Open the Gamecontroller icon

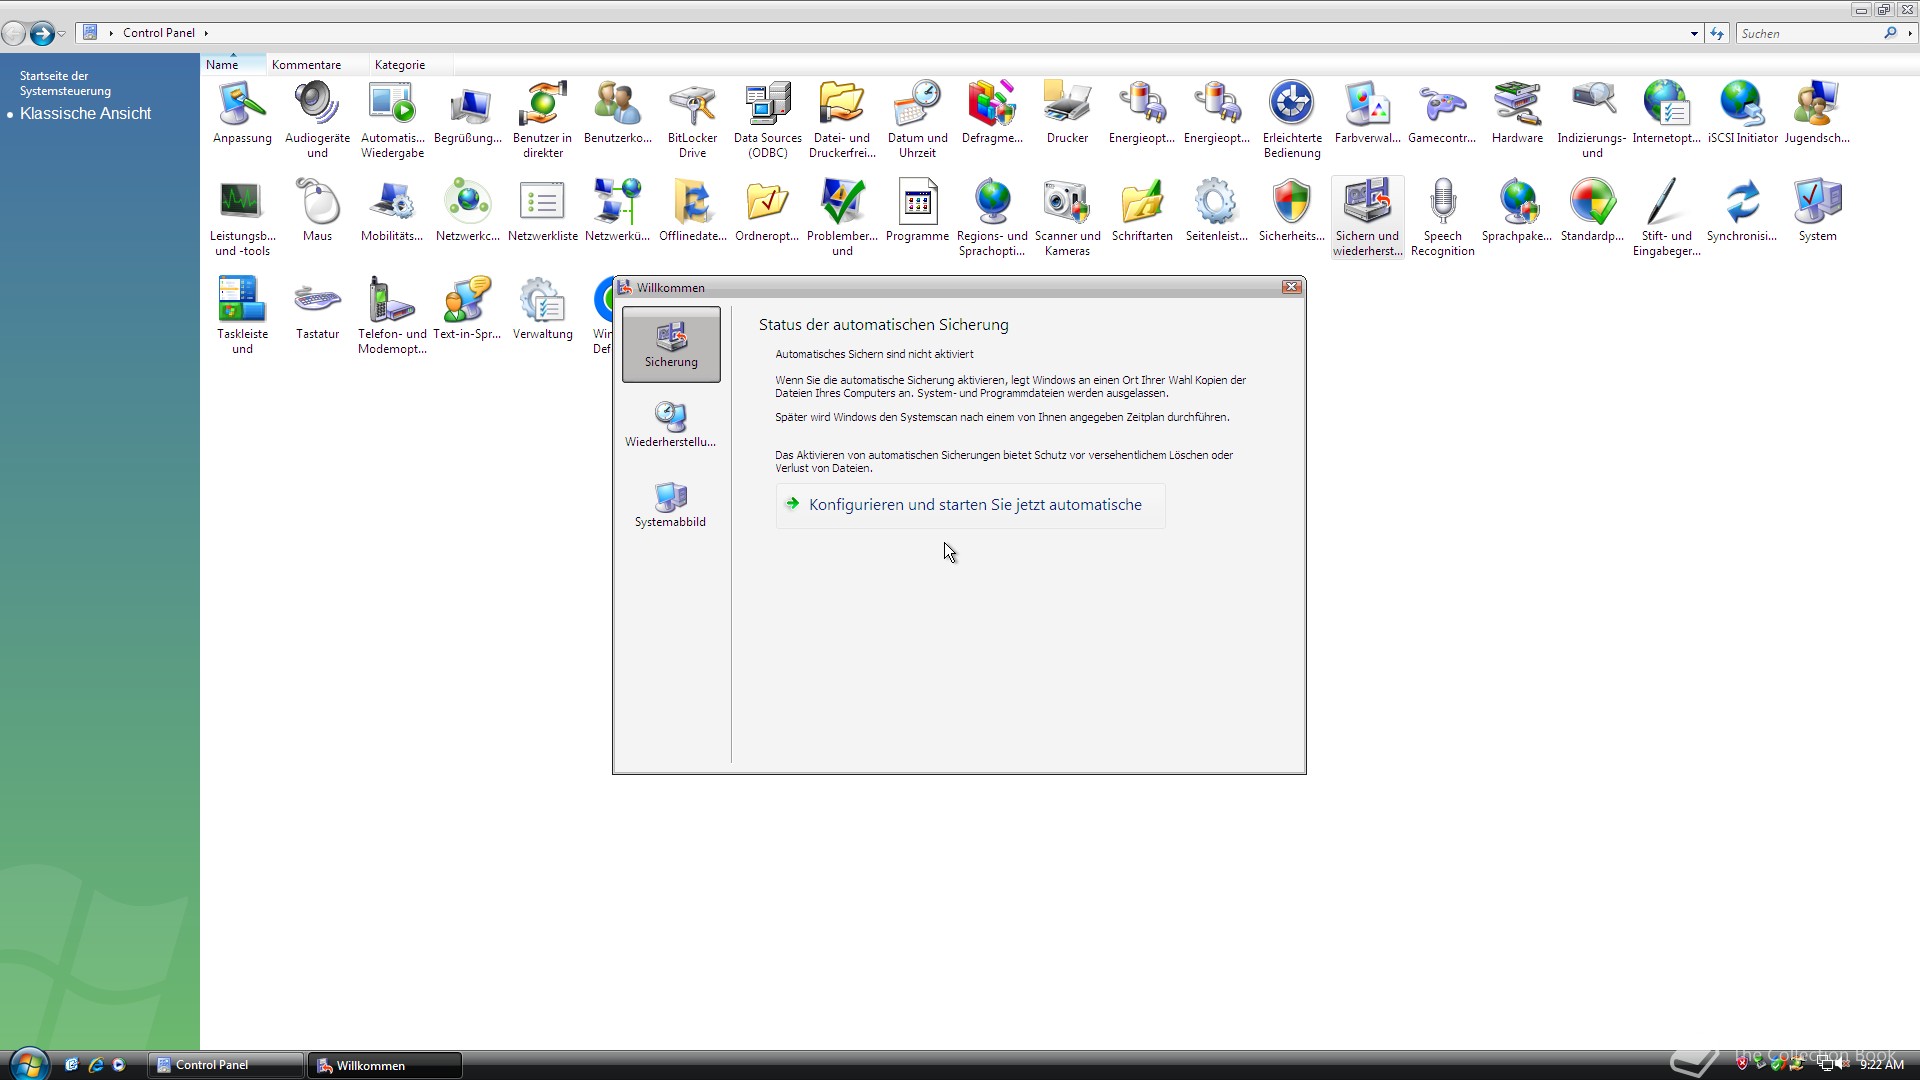[1442, 114]
